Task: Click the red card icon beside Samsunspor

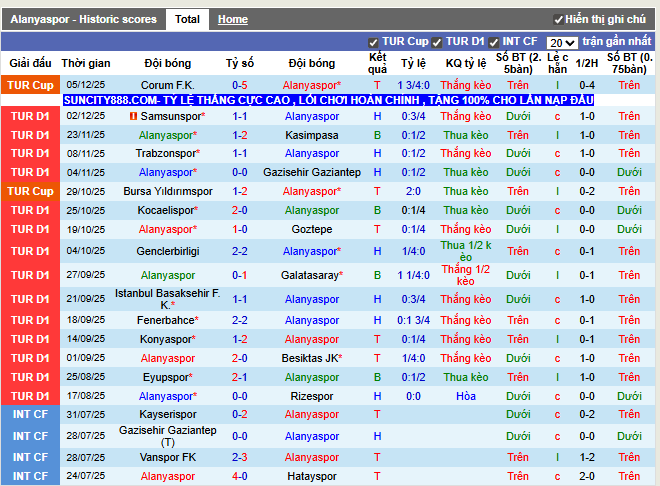Action: pyautogui.click(x=133, y=116)
